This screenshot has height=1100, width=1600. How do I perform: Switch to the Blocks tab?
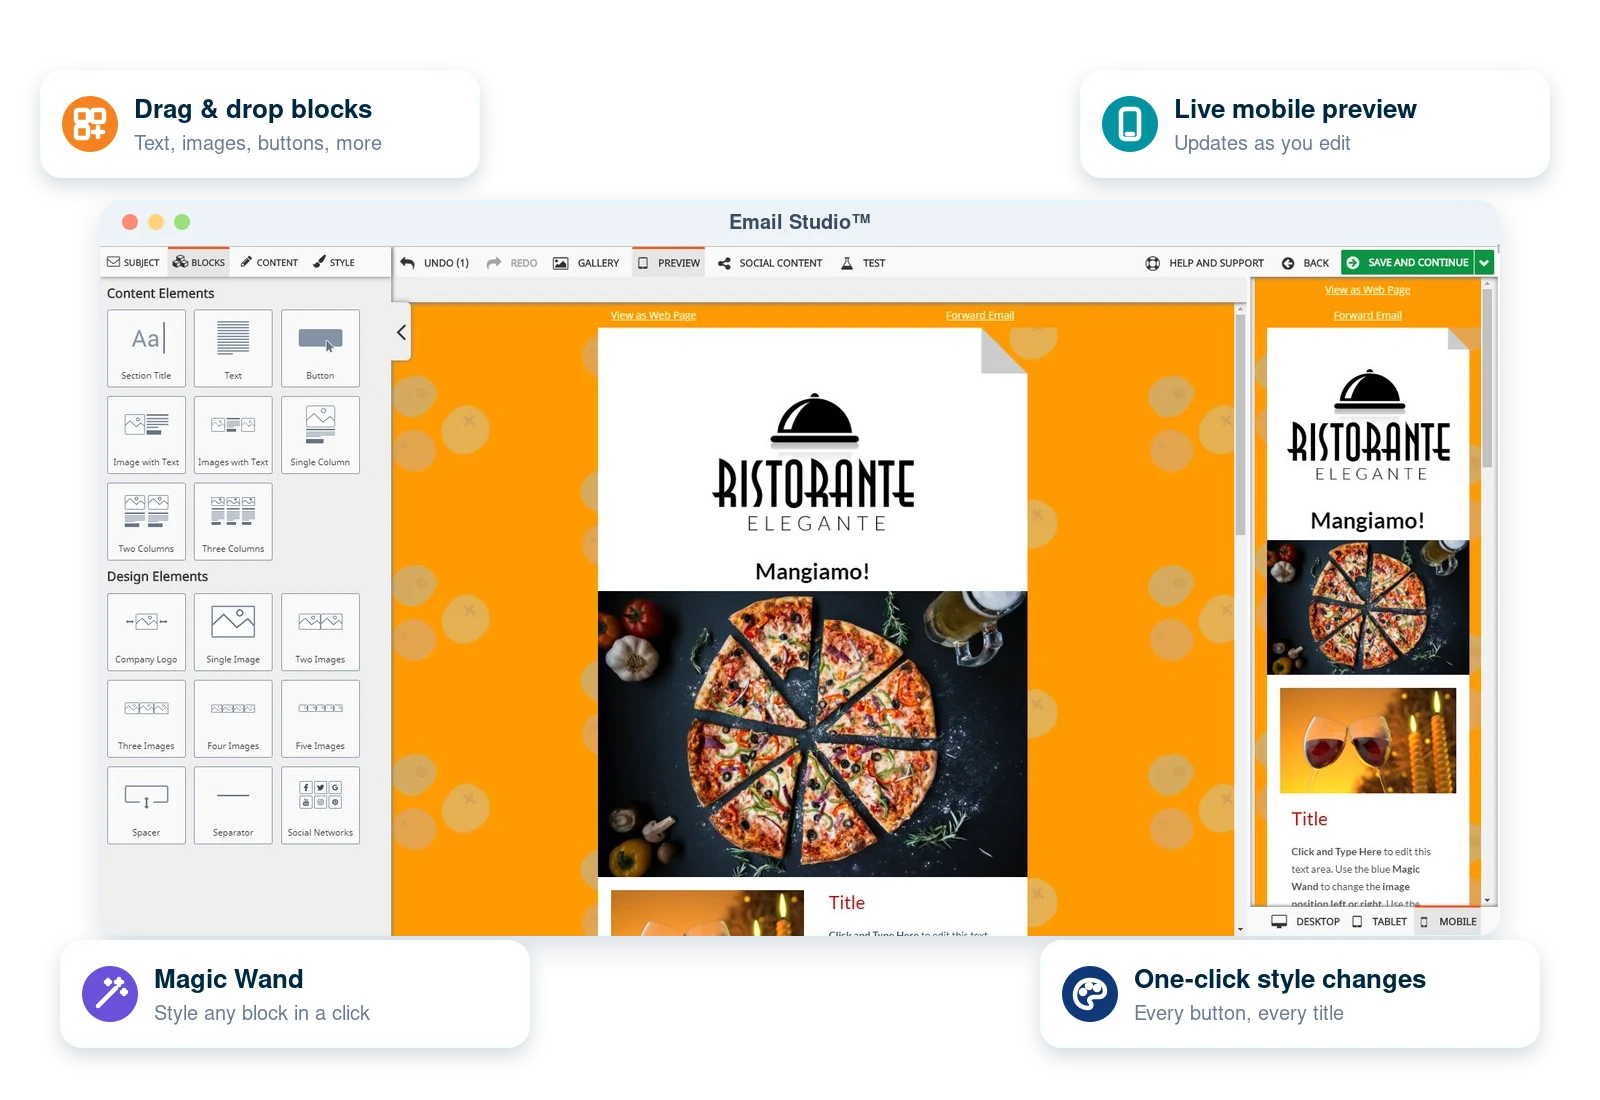pyautogui.click(x=199, y=262)
